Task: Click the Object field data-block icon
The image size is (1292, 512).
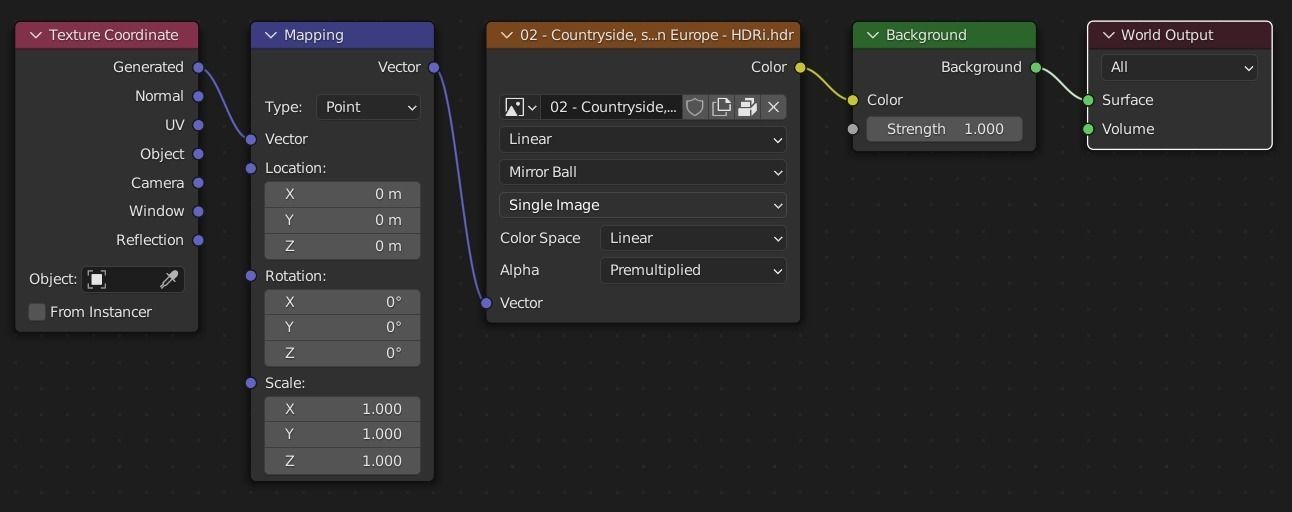Action: [x=97, y=279]
